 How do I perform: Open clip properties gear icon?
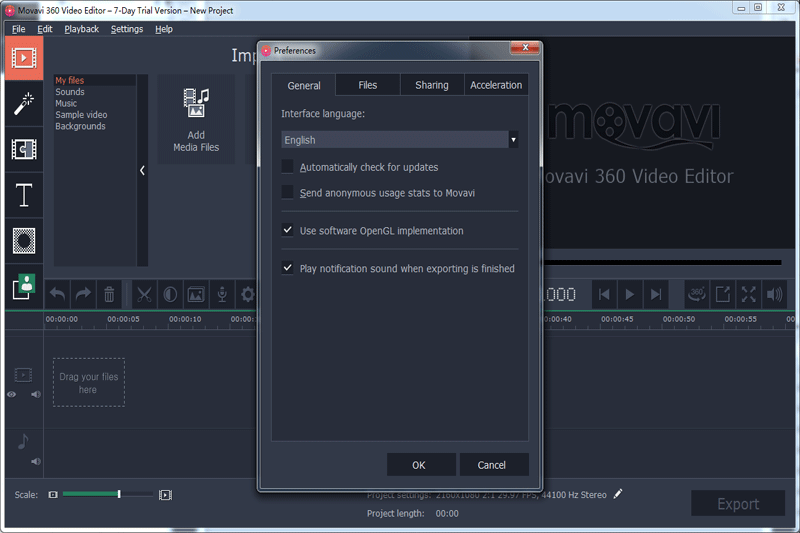[247, 294]
